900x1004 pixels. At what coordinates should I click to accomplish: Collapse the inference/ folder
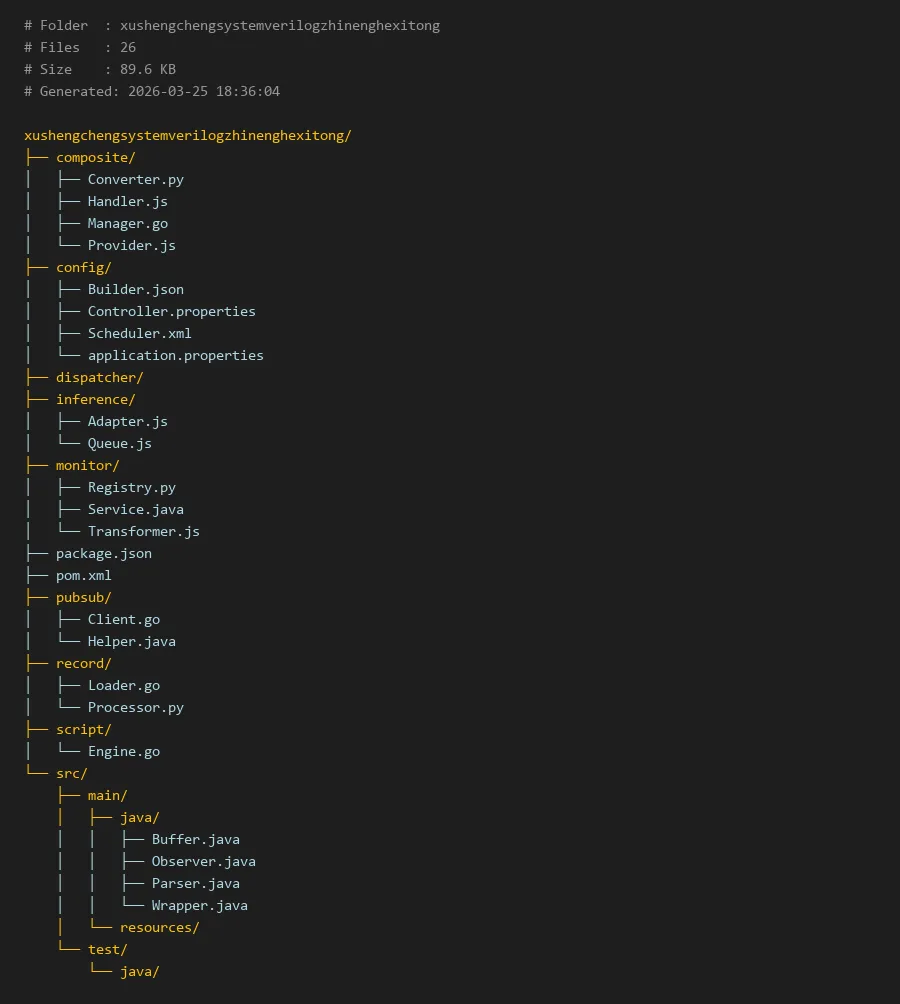click(95, 399)
